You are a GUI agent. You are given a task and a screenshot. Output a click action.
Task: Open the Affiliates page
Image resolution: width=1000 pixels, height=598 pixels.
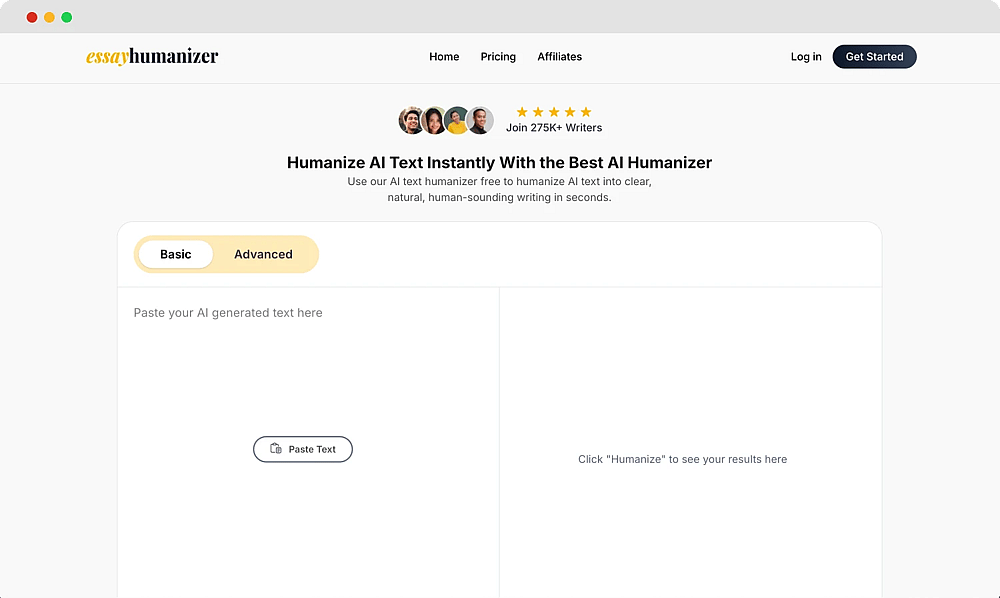tap(559, 57)
